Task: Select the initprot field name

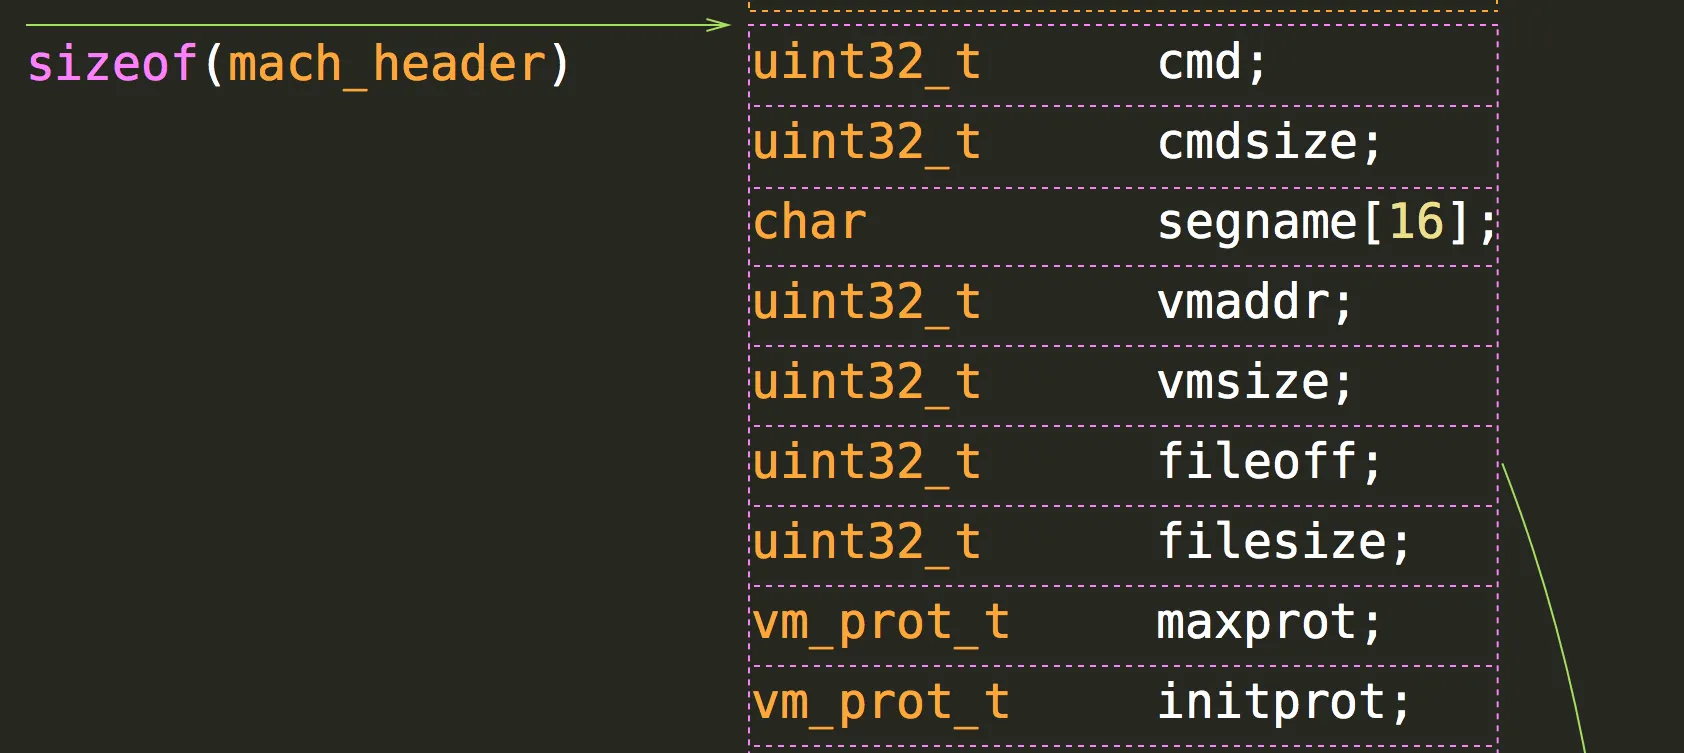Action: (x=1283, y=702)
